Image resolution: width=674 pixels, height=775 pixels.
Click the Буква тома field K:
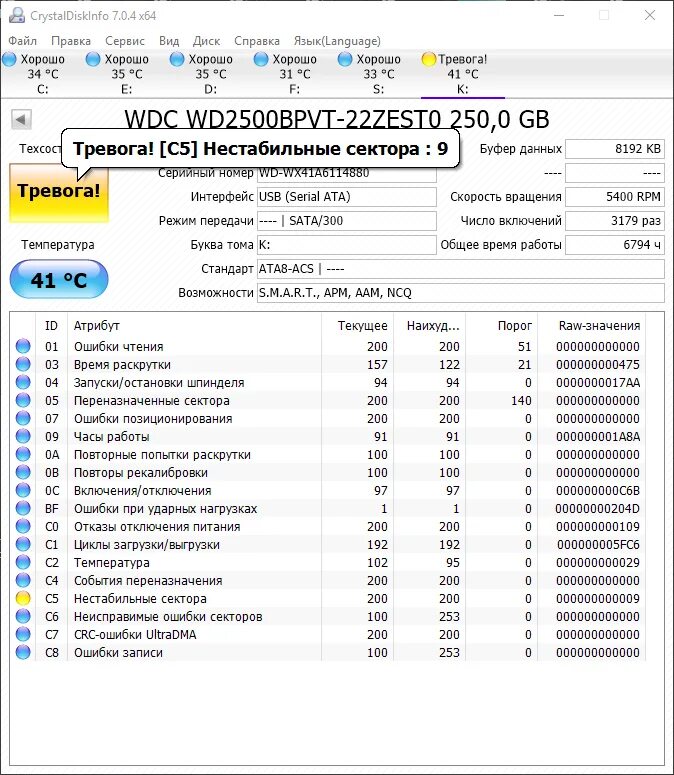[x=347, y=245]
